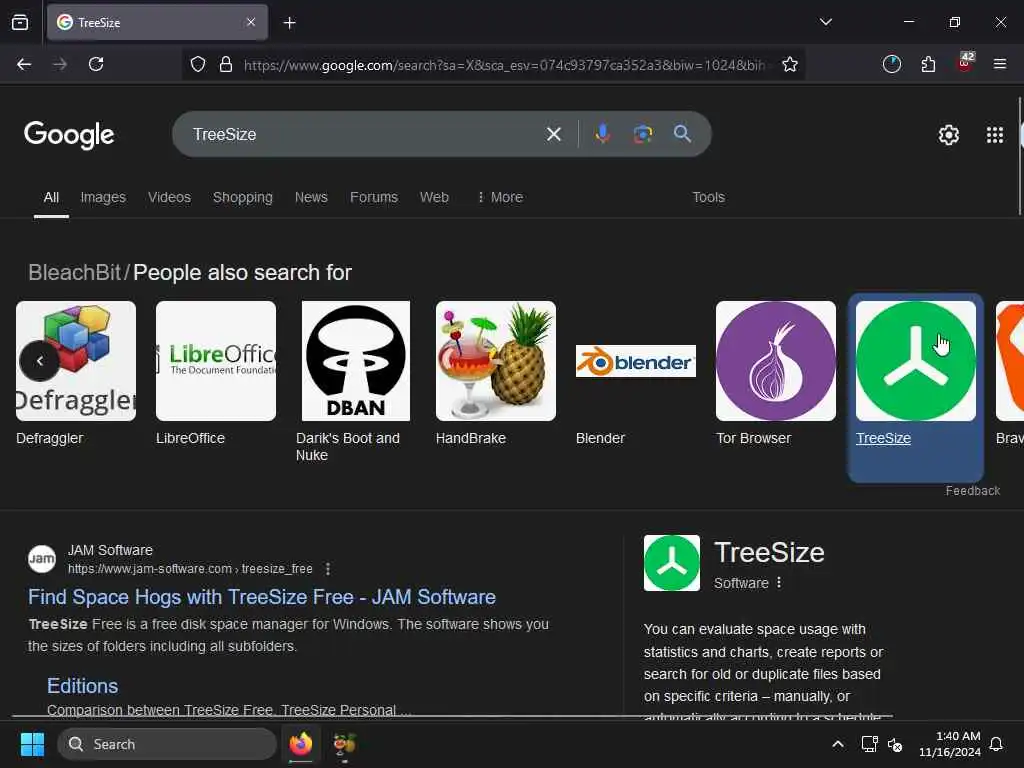Click the Darik's Boot and Nuke label
1024x768 pixels.
coord(347,447)
